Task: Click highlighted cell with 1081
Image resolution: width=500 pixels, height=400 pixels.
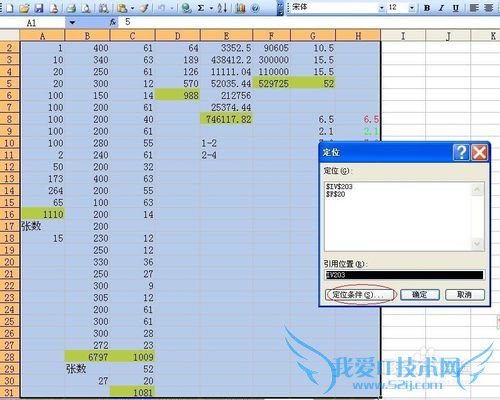Action: [x=133, y=392]
